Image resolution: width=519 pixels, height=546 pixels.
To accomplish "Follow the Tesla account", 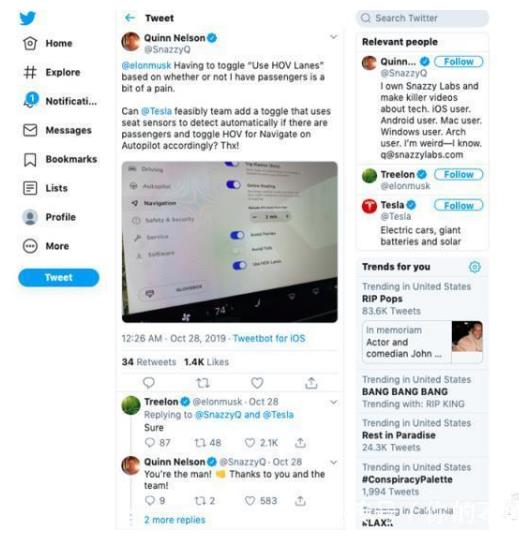I will 458,205.
